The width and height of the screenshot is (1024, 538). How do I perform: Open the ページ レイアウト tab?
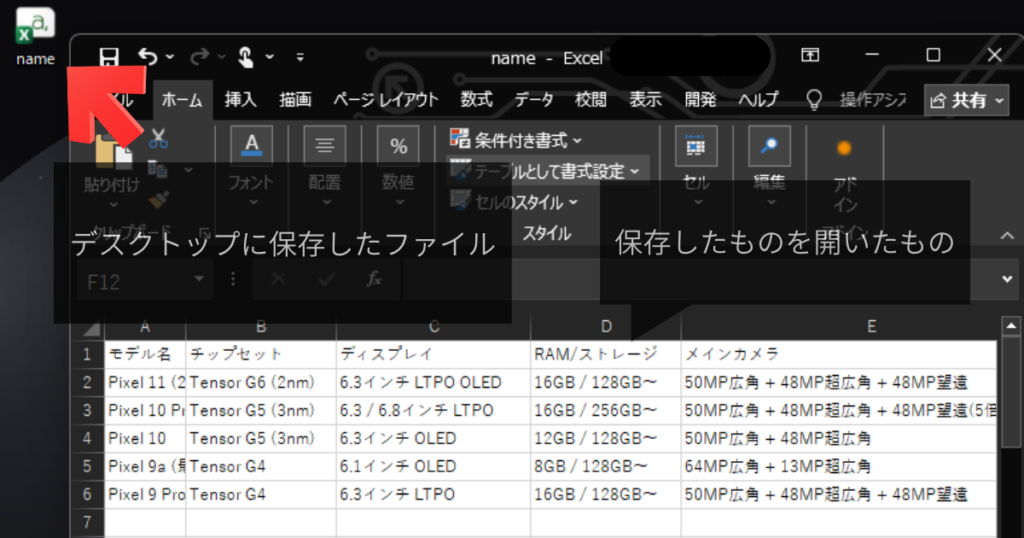386,100
